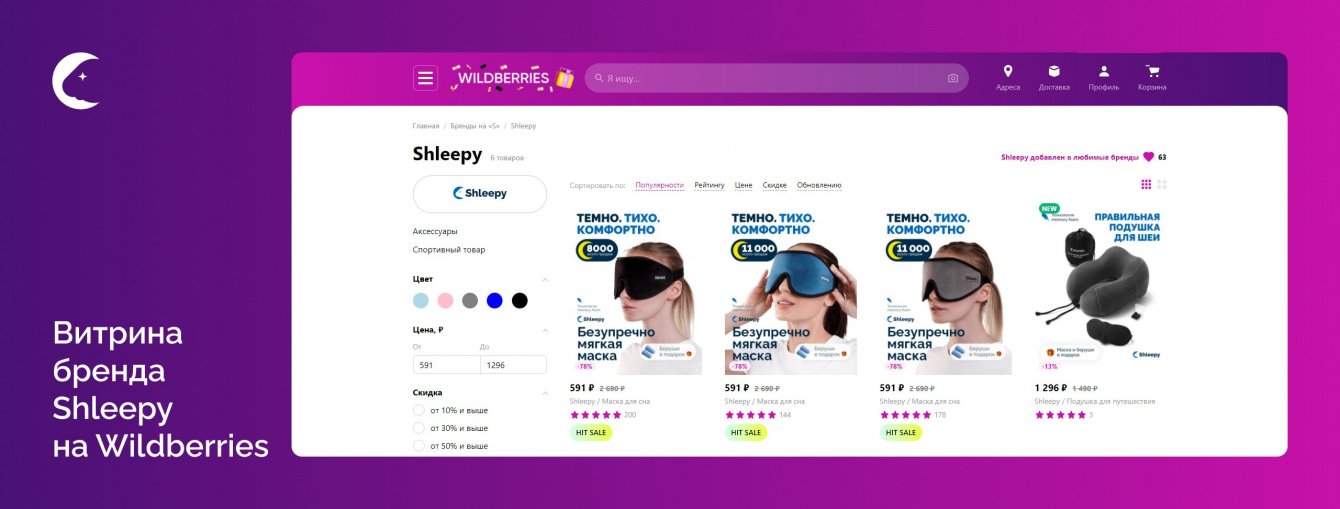Image resolution: width=1340 pixels, height=509 pixels.
Task: Switch to large grid view icon
Action: [x=1162, y=184]
